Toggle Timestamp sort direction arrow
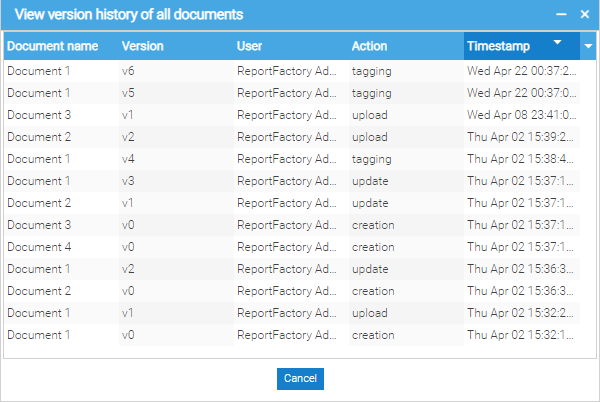 click(557, 42)
